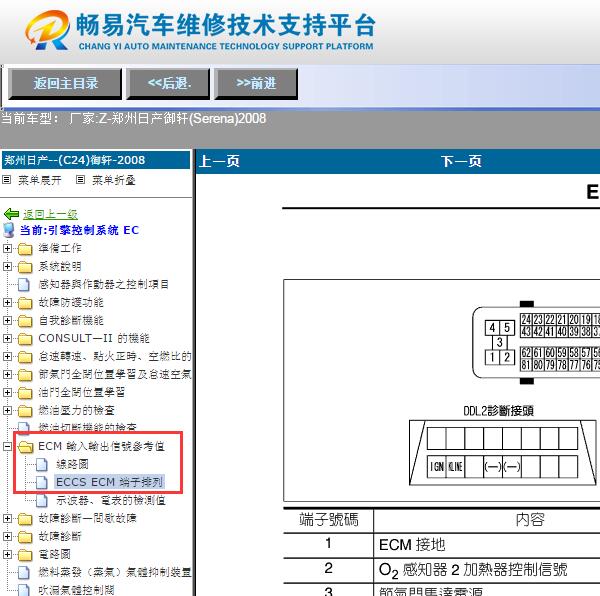Open the 線路圖 tree item
600x596 pixels.
[x=72, y=464]
